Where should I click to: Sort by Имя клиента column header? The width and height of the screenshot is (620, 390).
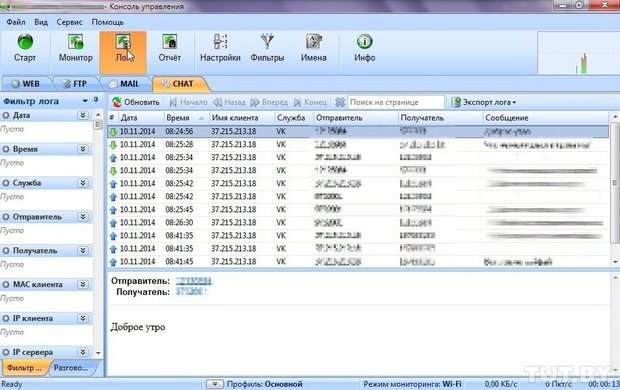242,118
